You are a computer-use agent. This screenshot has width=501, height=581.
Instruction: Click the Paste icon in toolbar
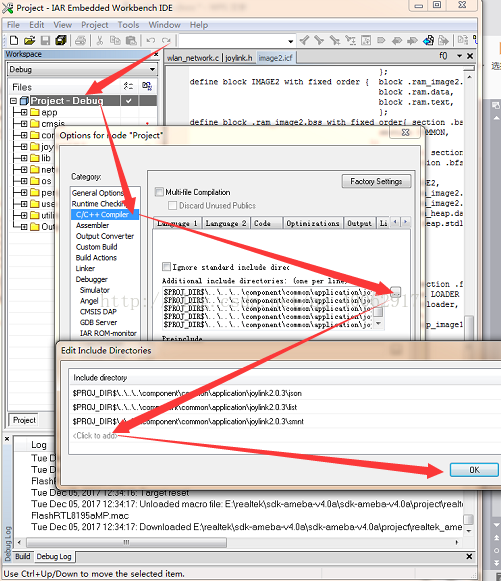131,40
